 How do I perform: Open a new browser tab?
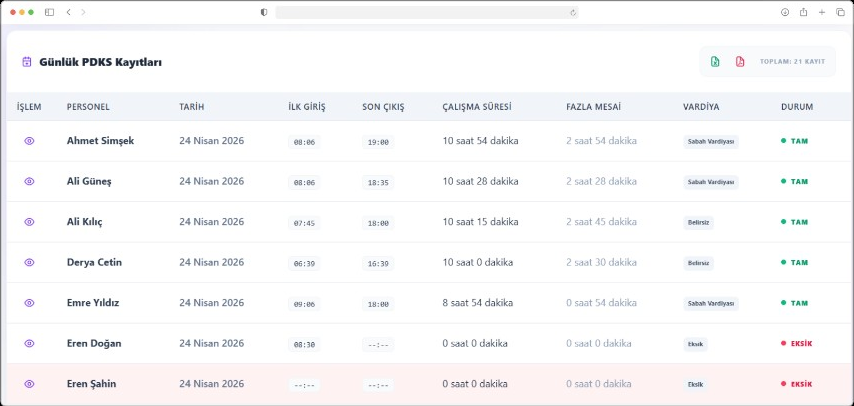[x=822, y=12]
